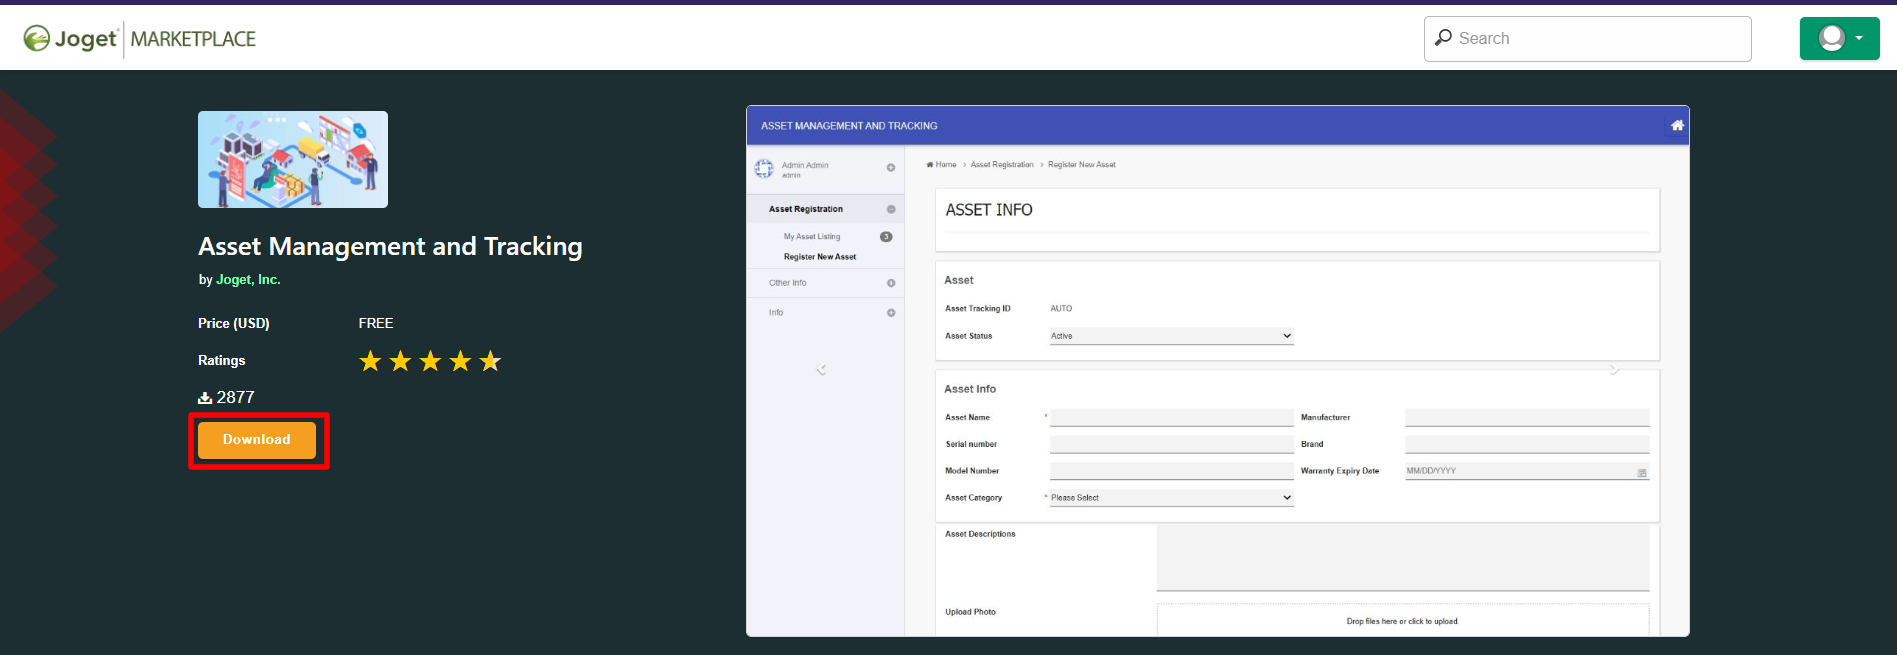Select My Asset Listing menu item
The image size is (1897, 655).
tap(812, 237)
